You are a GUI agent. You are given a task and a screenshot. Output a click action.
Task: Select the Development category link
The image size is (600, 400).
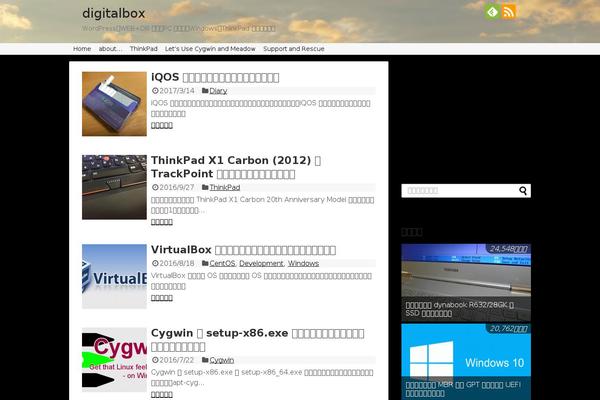[261, 263]
